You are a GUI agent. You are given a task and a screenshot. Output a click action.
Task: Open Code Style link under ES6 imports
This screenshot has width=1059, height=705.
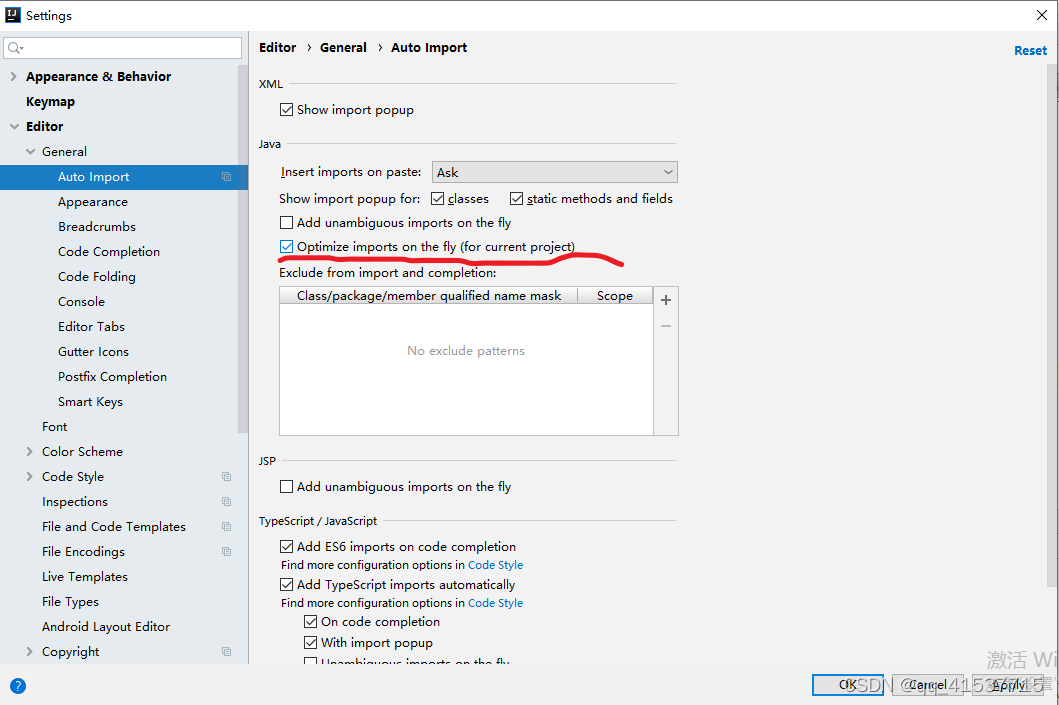(x=495, y=565)
